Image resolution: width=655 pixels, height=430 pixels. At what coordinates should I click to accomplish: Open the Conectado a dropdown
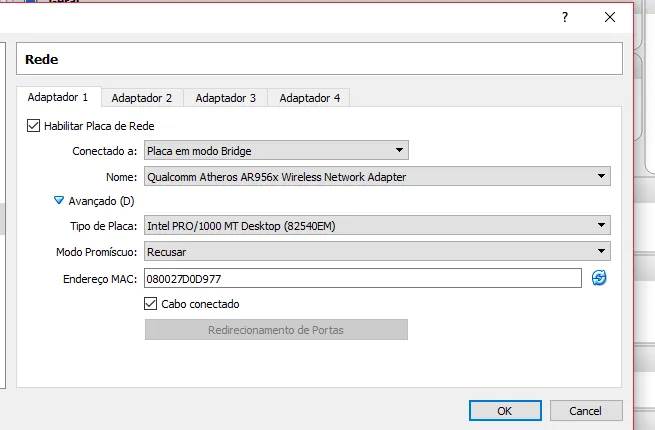(276, 151)
